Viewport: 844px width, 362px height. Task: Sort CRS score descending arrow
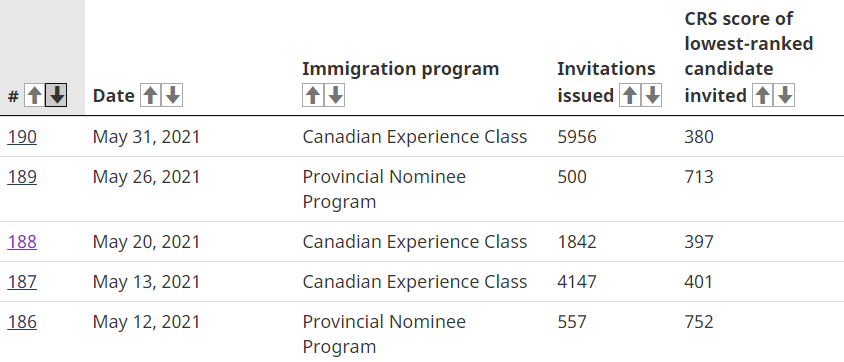pyautogui.click(x=784, y=96)
